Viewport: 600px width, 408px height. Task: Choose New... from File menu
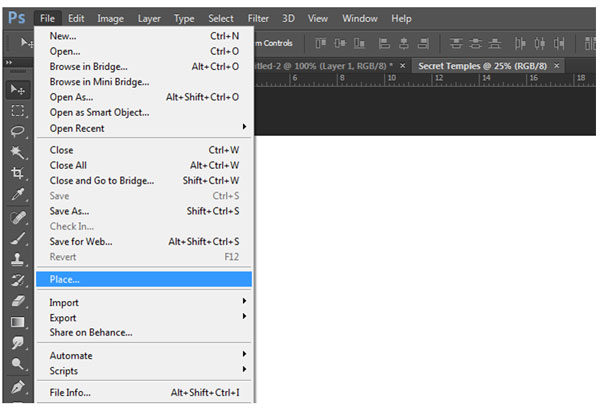[x=144, y=36]
